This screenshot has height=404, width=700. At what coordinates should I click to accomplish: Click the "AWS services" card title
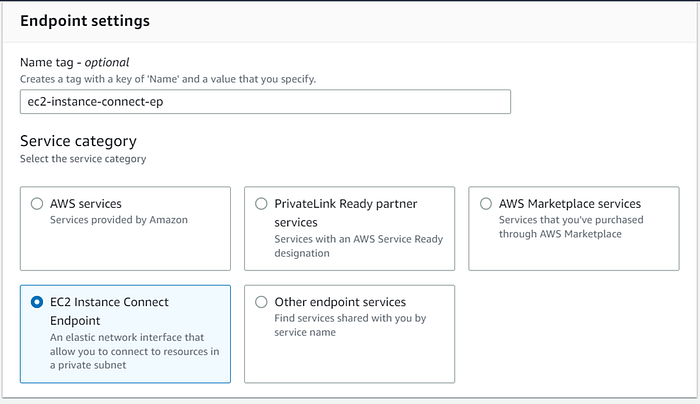(x=86, y=203)
